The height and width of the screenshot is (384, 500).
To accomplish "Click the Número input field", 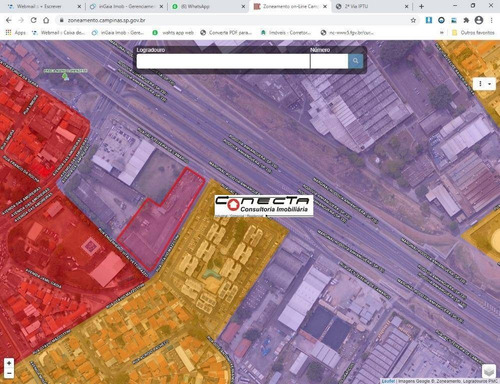I will (x=329, y=61).
